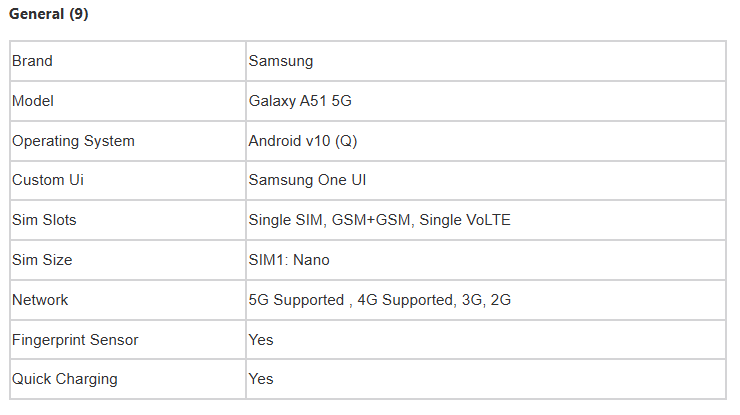Select the Operating System label

pos(73,141)
